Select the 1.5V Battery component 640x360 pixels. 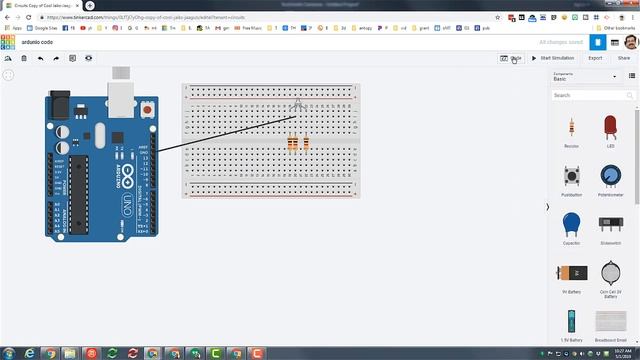[571, 325]
